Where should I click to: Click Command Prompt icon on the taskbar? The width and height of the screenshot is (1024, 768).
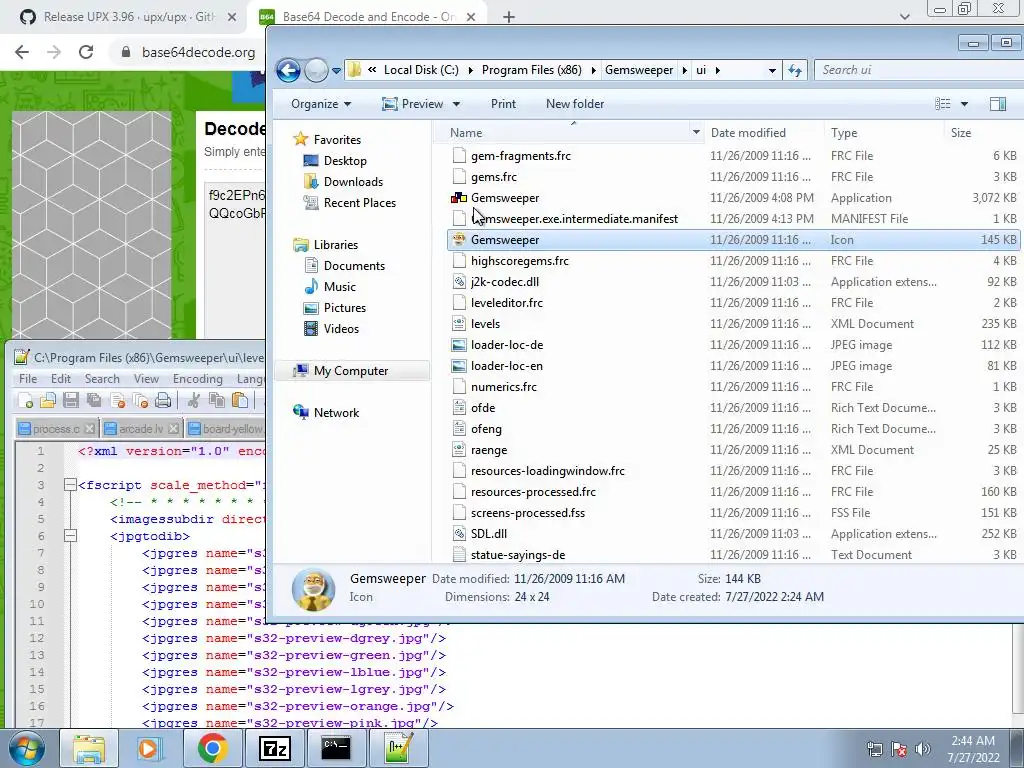coord(336,748)
